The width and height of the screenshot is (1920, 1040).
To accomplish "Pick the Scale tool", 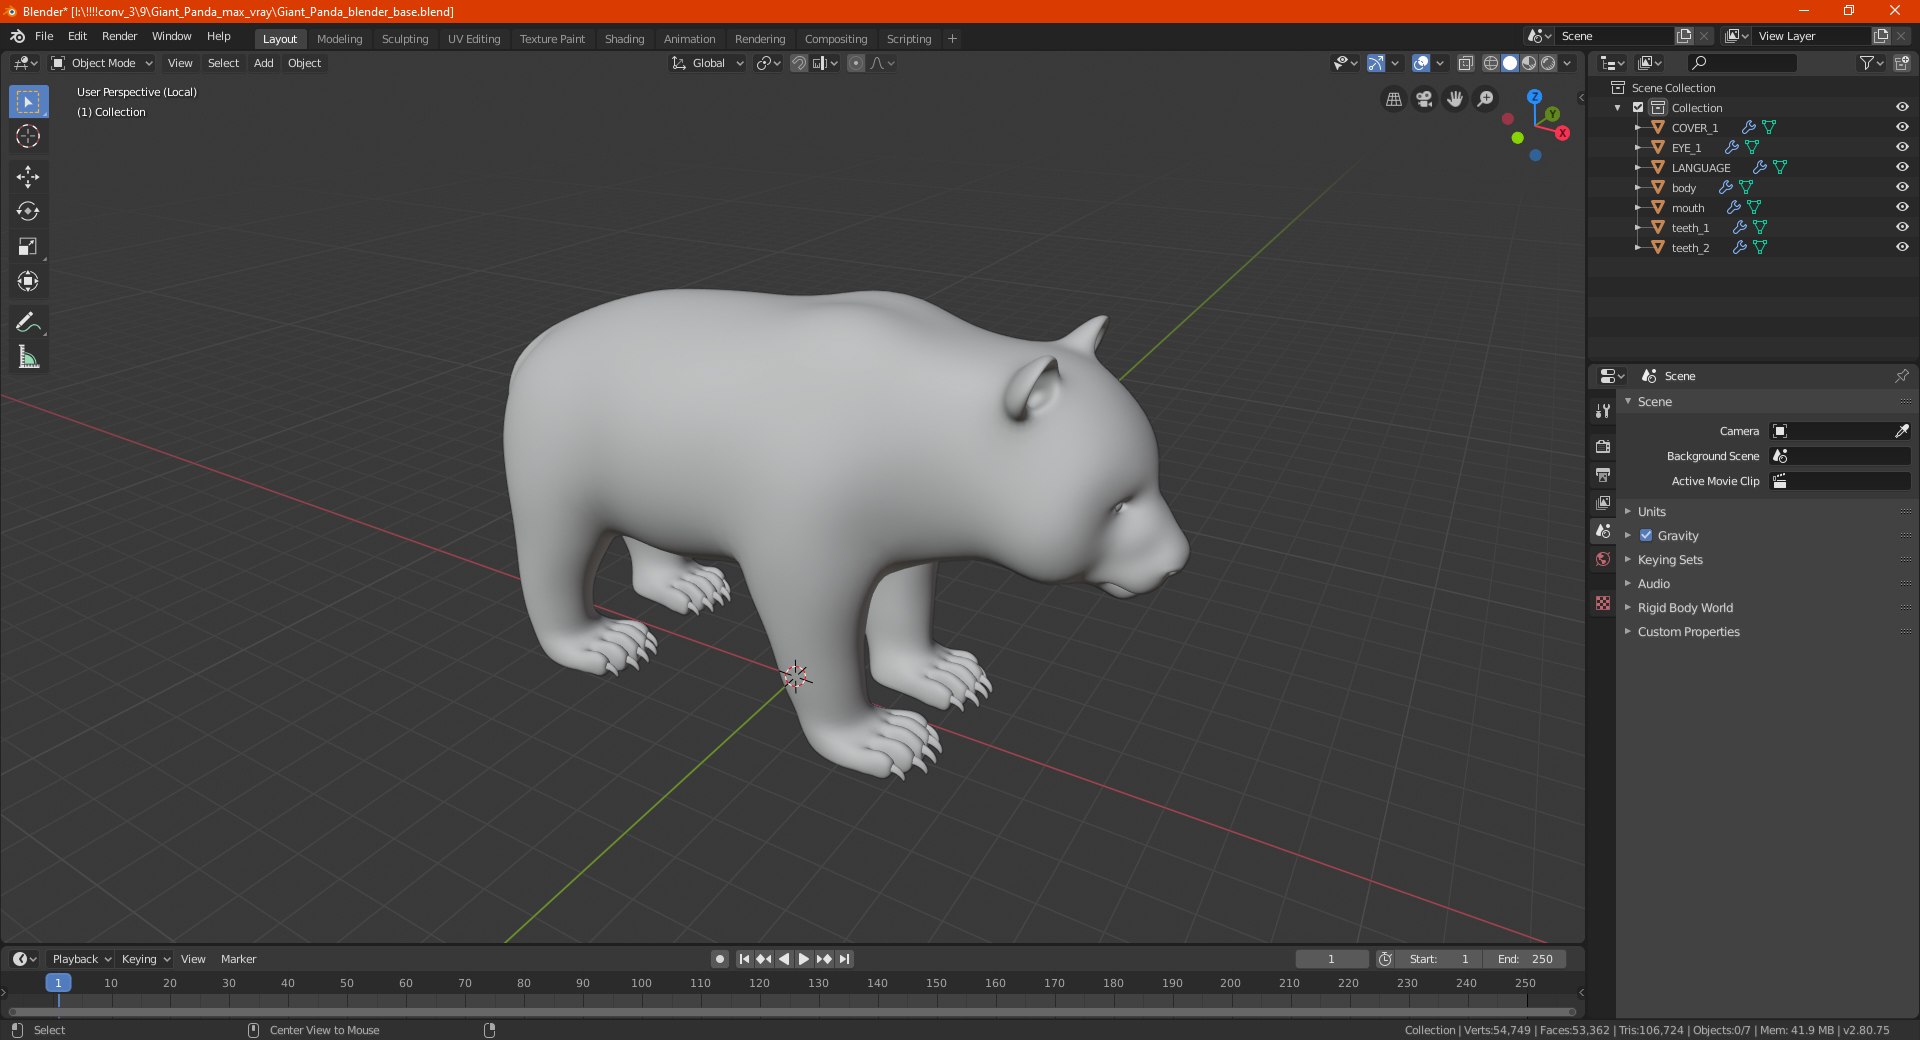I will [28, 247].
